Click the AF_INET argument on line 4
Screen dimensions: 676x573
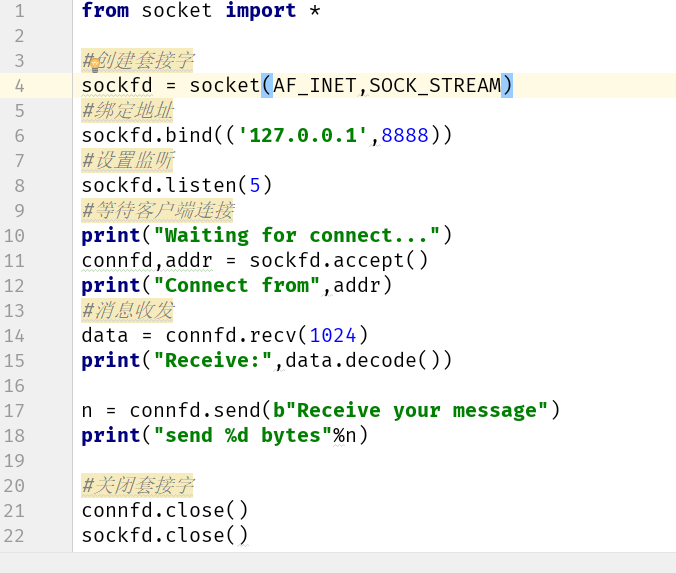315,85
